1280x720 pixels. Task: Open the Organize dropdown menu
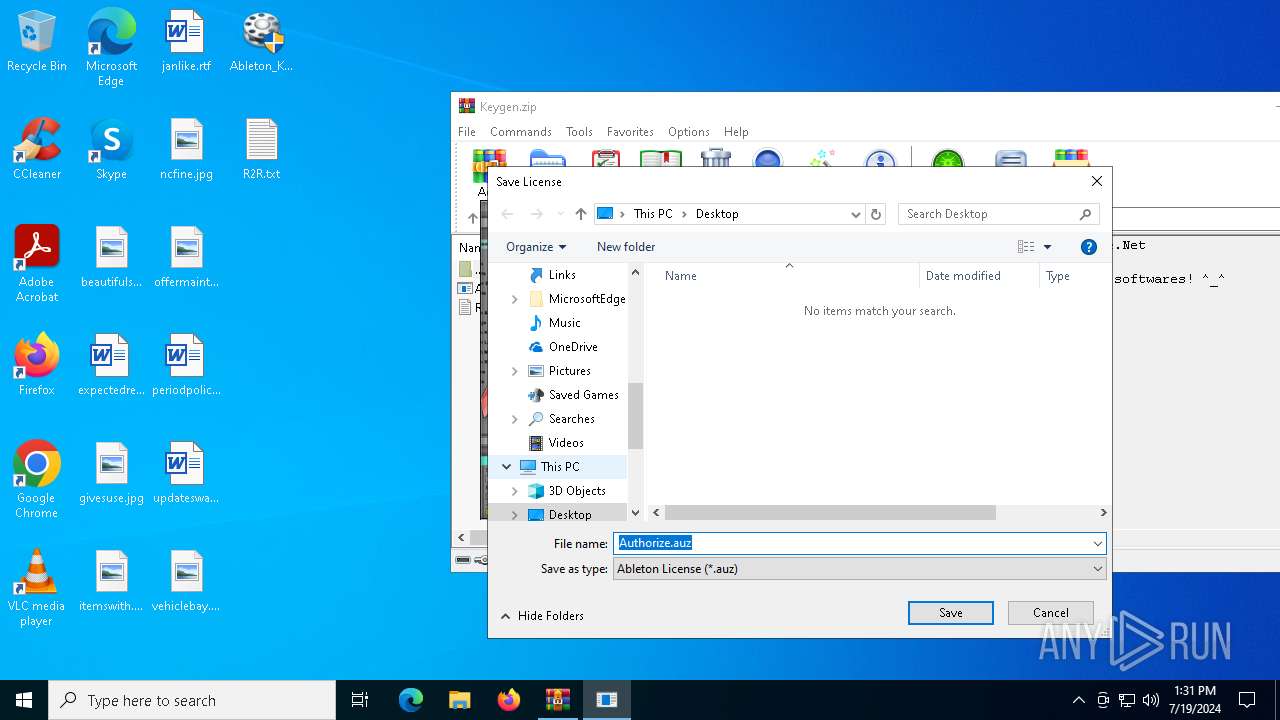536,247
